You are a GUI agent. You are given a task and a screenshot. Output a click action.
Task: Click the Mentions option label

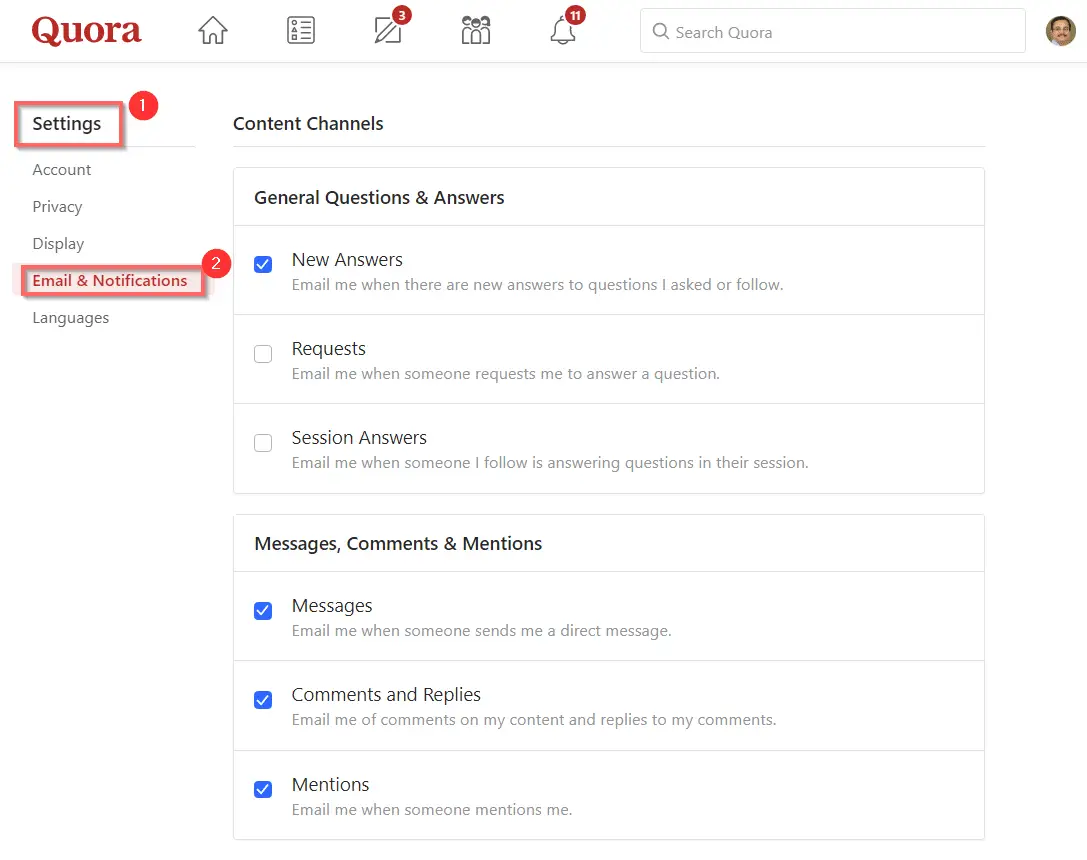pyautogui.click(x=331, y=784)
